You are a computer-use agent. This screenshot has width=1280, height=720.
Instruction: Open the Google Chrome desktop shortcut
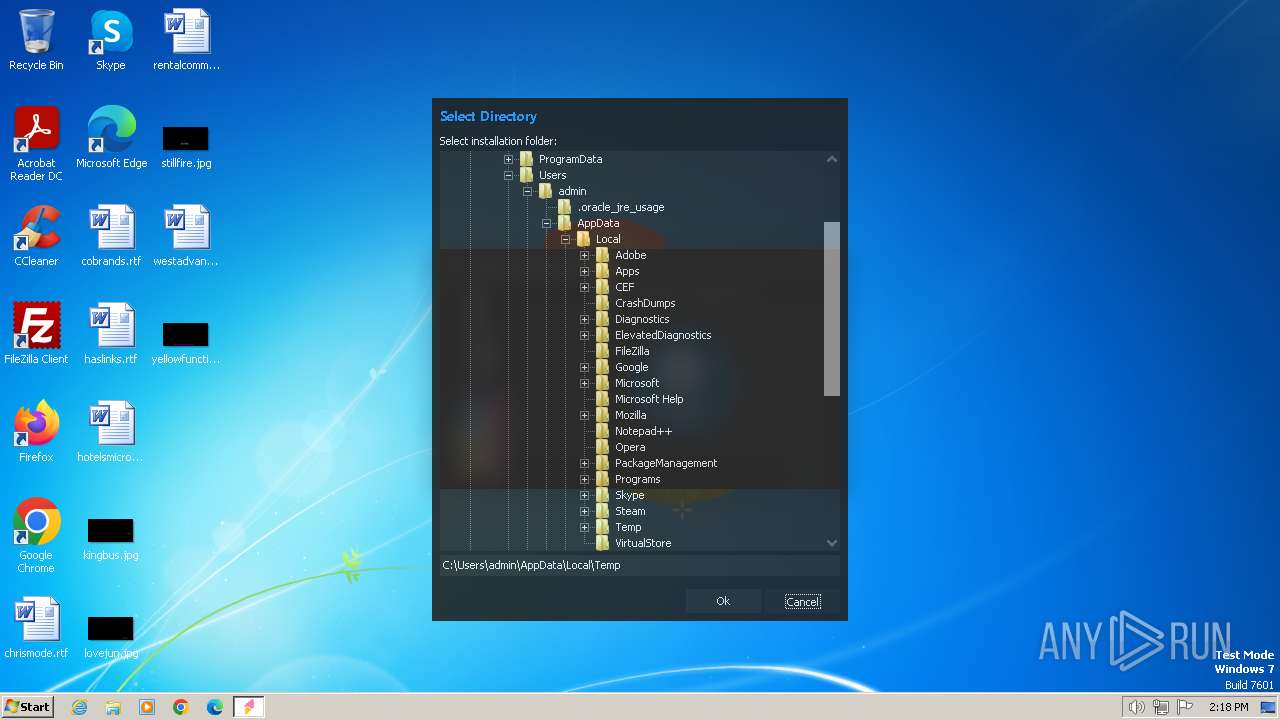coord(36,535)
